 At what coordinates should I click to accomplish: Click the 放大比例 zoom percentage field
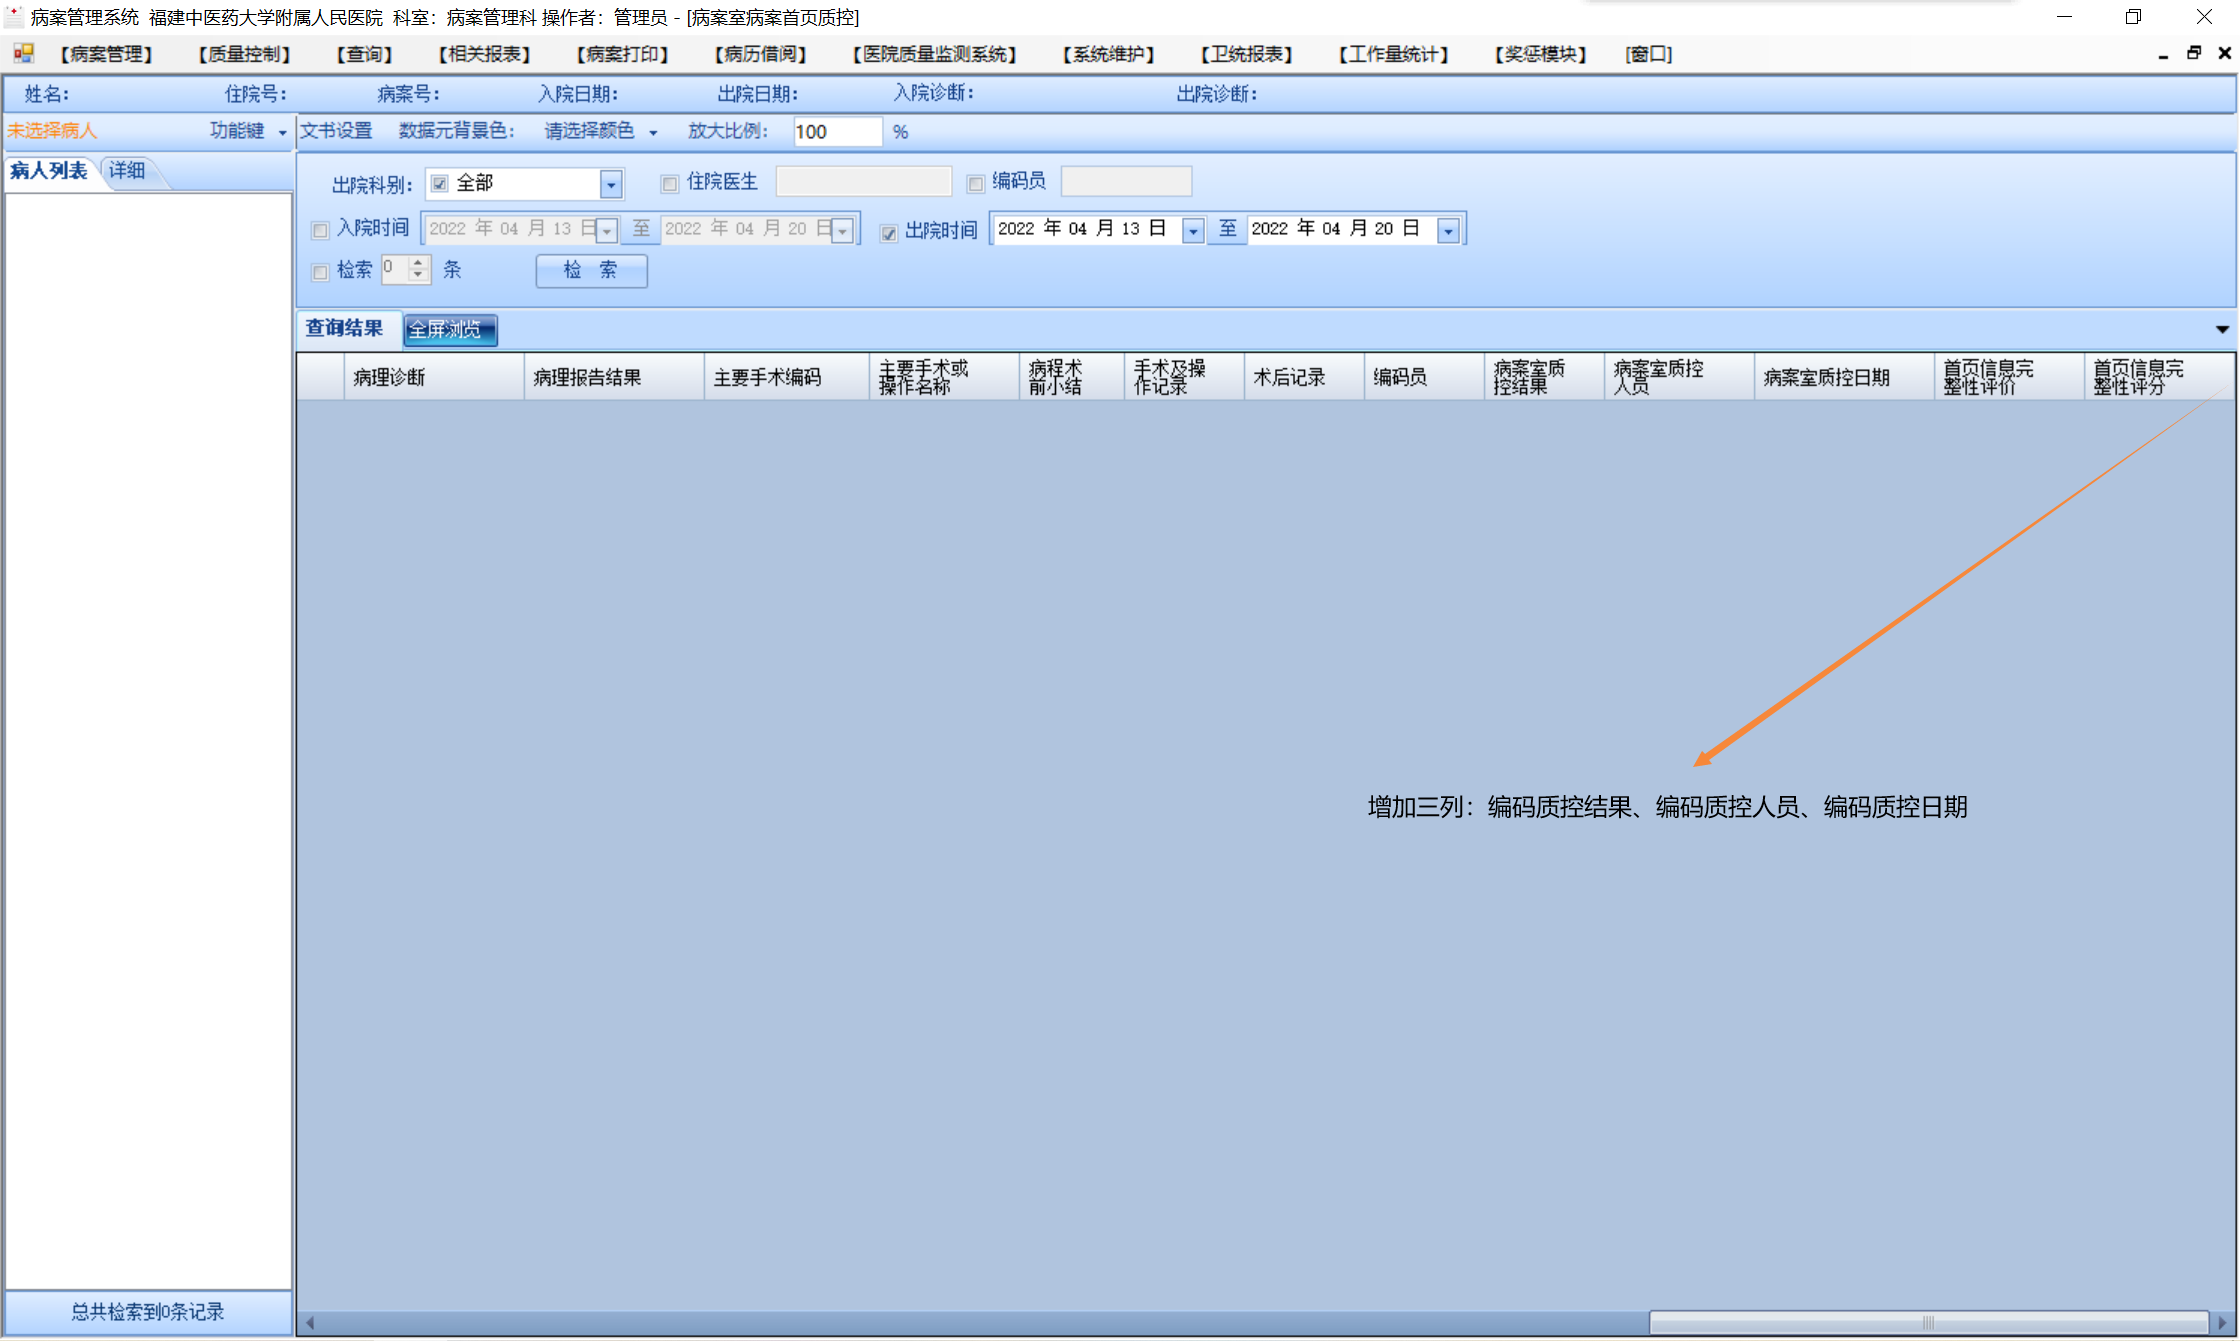coord(836,132)
